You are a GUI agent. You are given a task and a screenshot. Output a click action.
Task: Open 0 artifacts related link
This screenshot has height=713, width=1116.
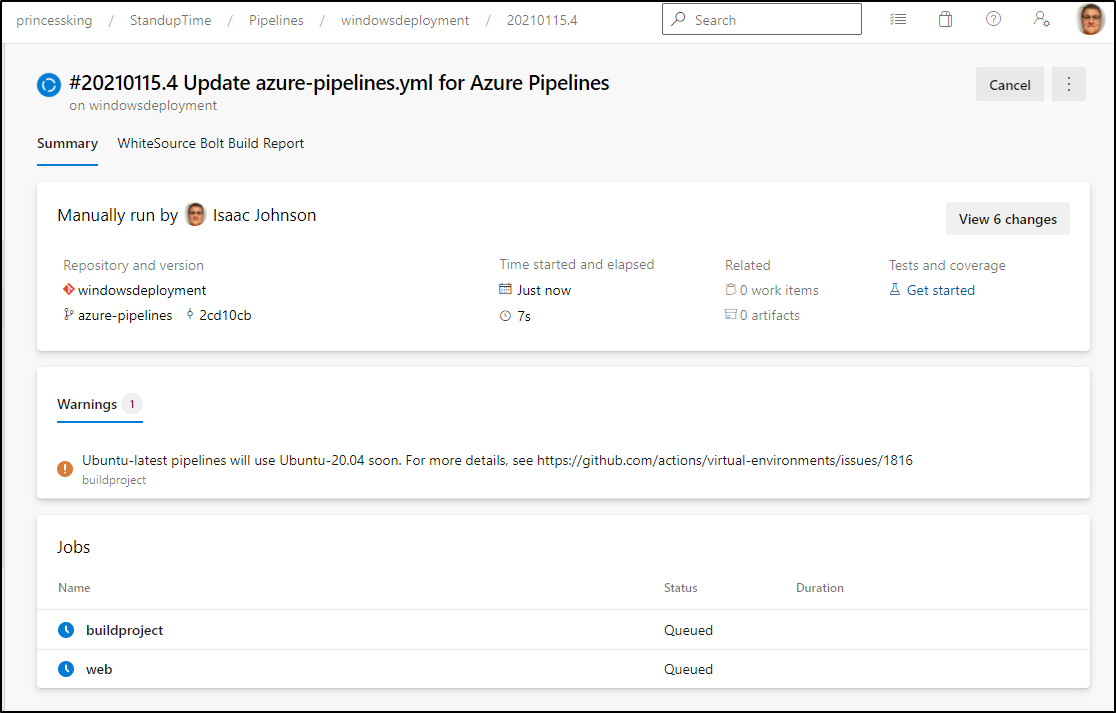tap(769, 315)
